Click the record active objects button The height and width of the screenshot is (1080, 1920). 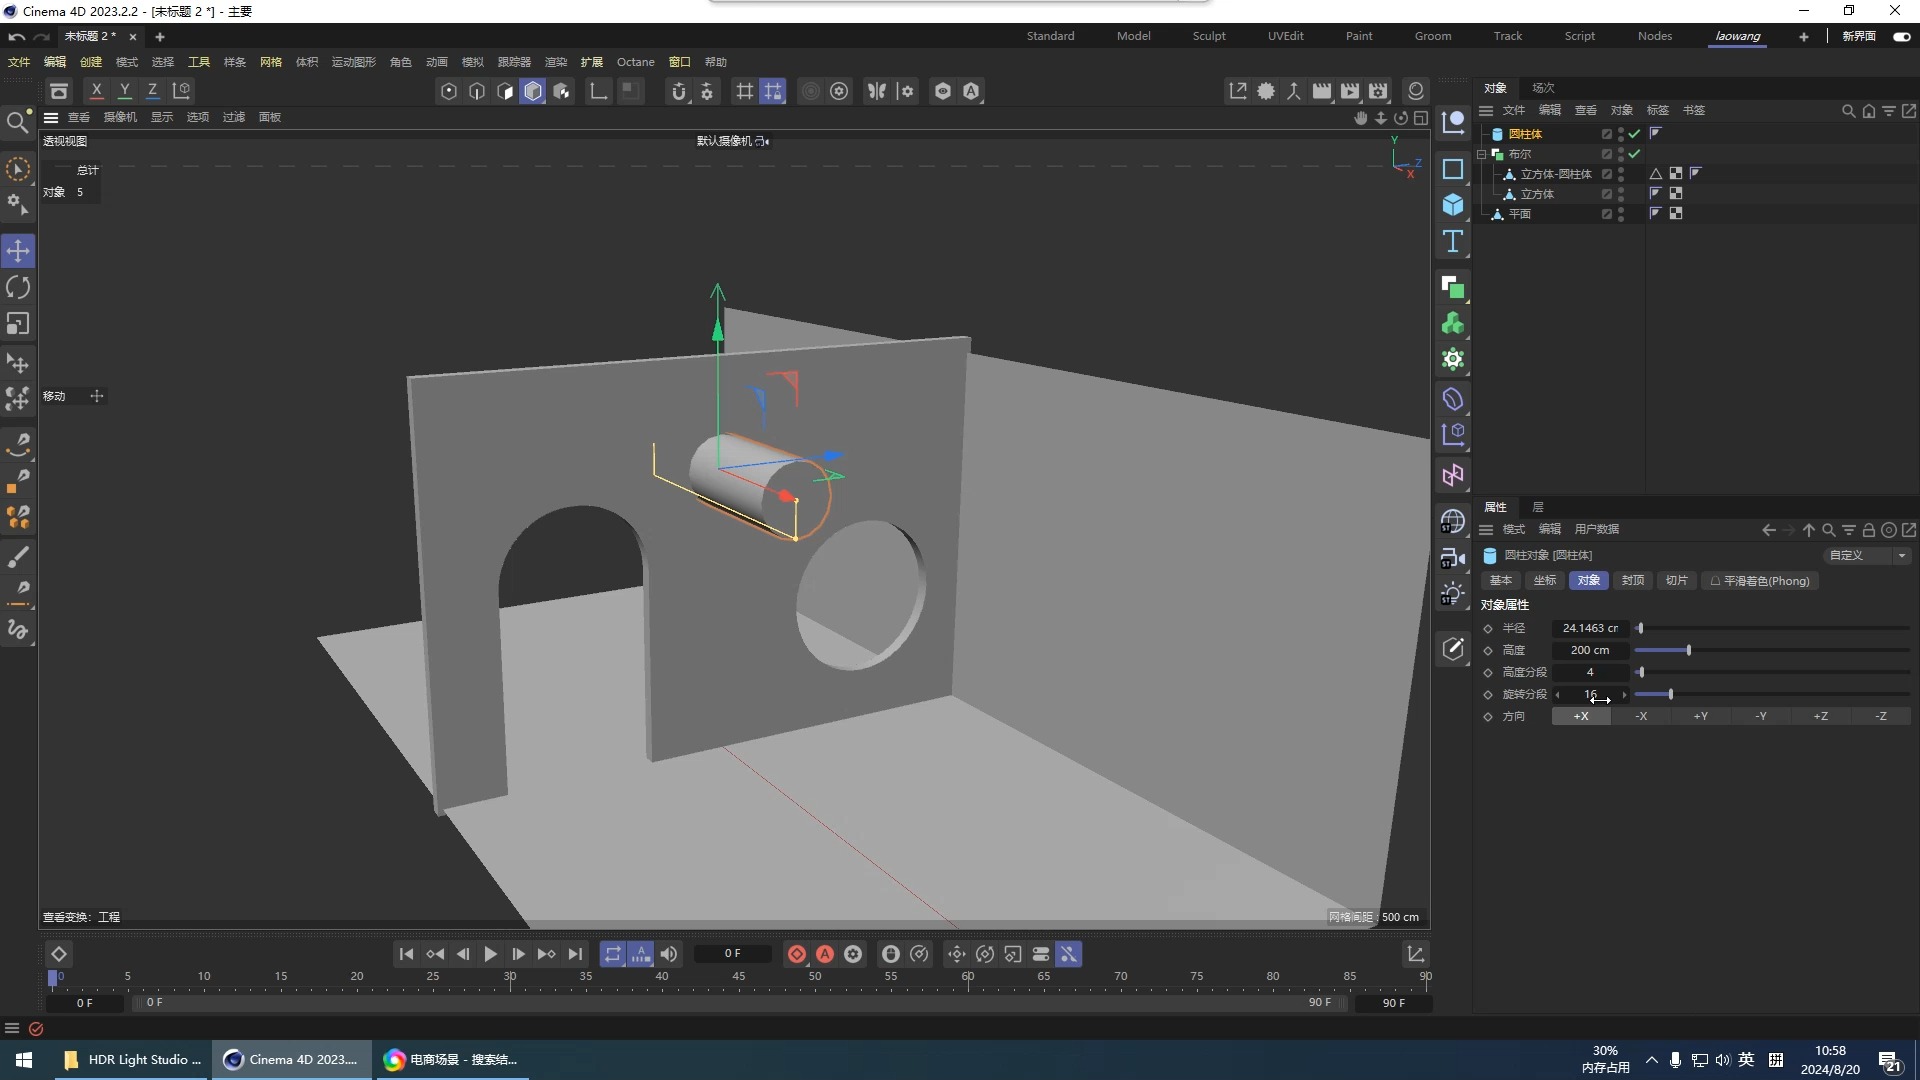click(796, 954)
